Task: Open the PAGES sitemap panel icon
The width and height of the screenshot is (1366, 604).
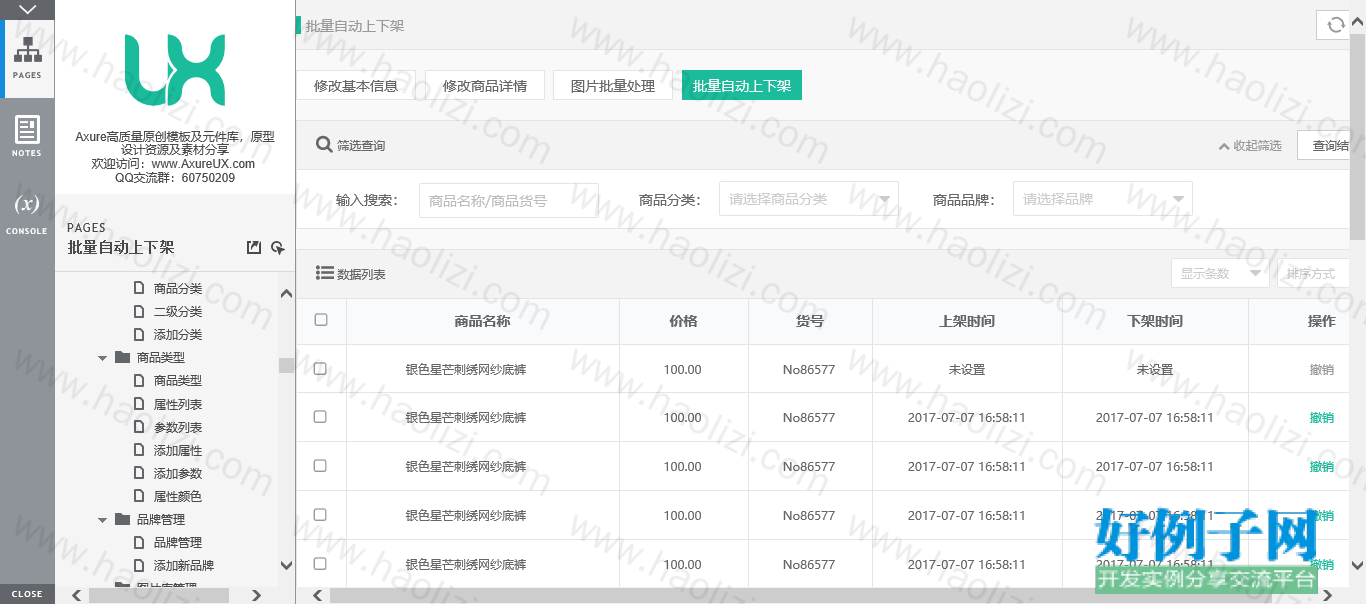Action: tap(27, 58)
